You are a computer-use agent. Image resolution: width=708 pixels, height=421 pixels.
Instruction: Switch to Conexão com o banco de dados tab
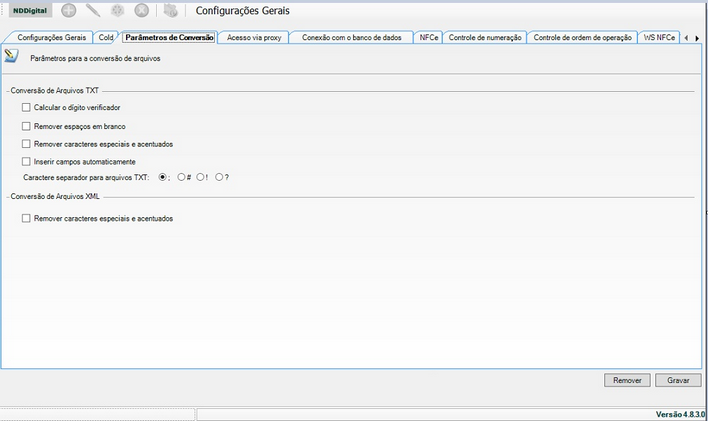(x=351, y=37)
